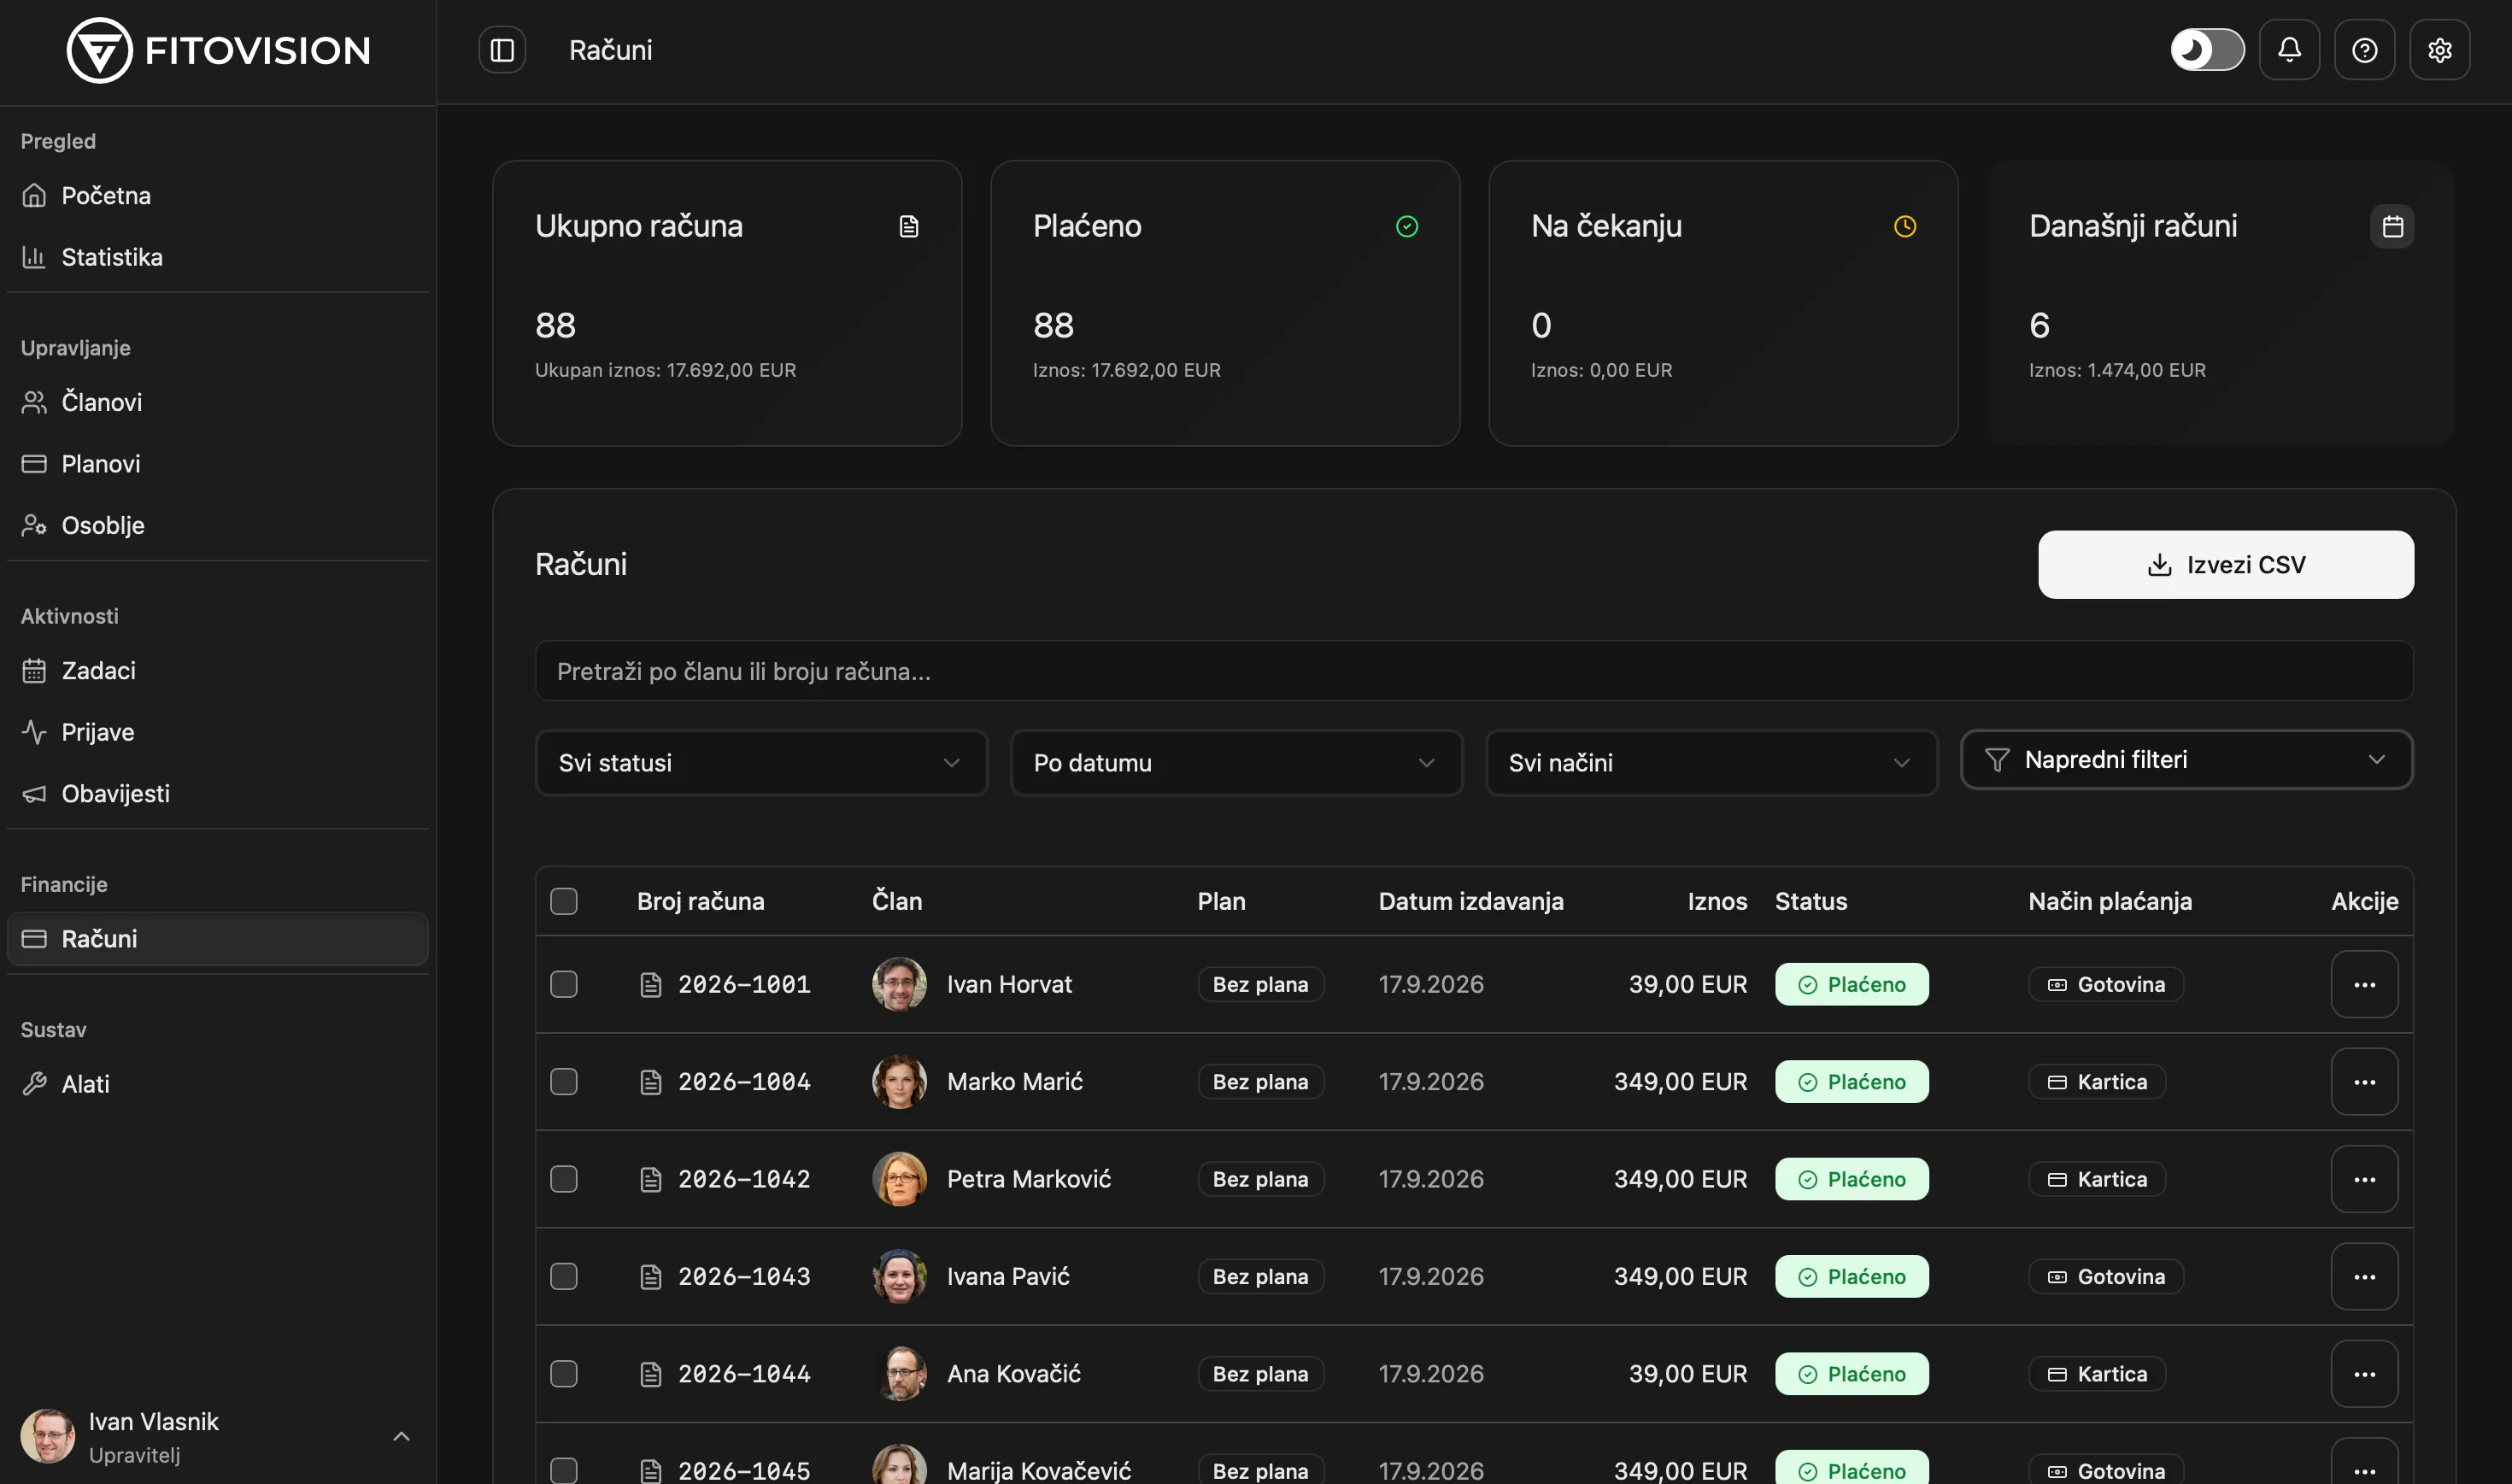Open Planovi in sidebar
The height and width of the screenshot is (1484, 2512).
pyautogui.click(x=218, y=464)
